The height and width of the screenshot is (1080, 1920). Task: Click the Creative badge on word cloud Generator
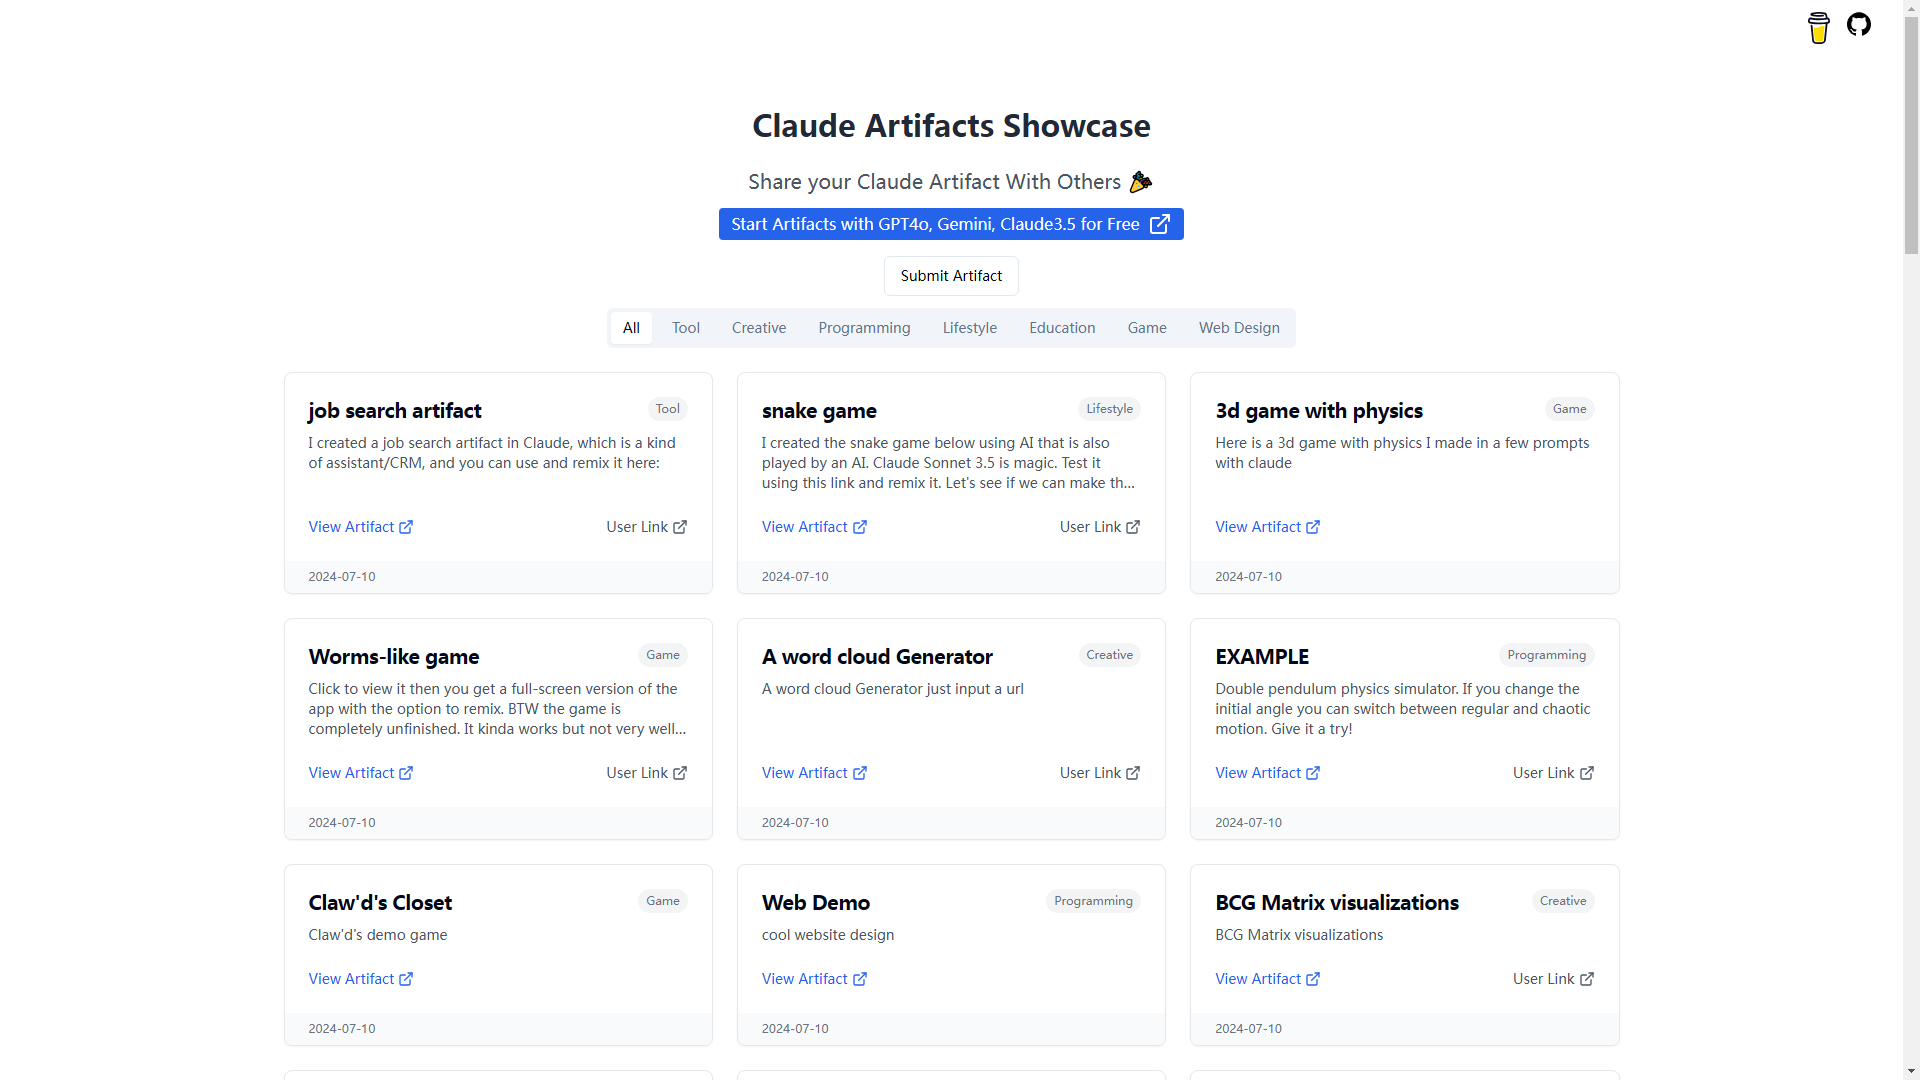(1110, 655)
